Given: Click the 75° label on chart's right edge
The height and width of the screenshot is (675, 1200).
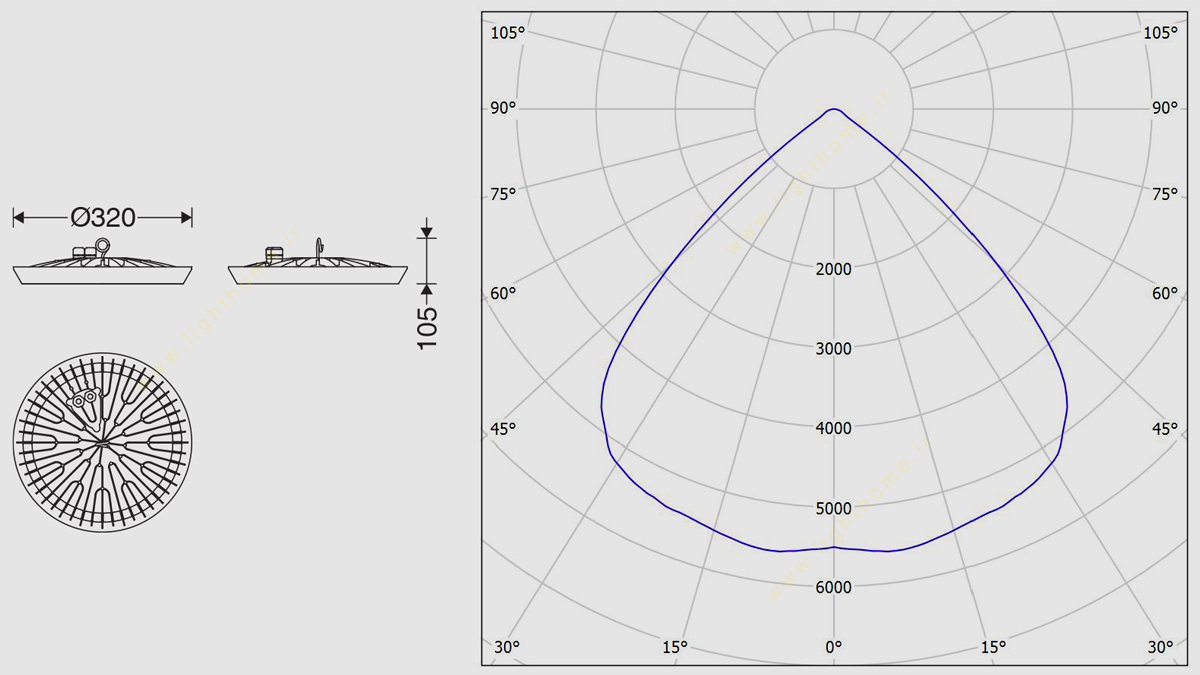Looking at the screenshot, I should pos(1165,194).
